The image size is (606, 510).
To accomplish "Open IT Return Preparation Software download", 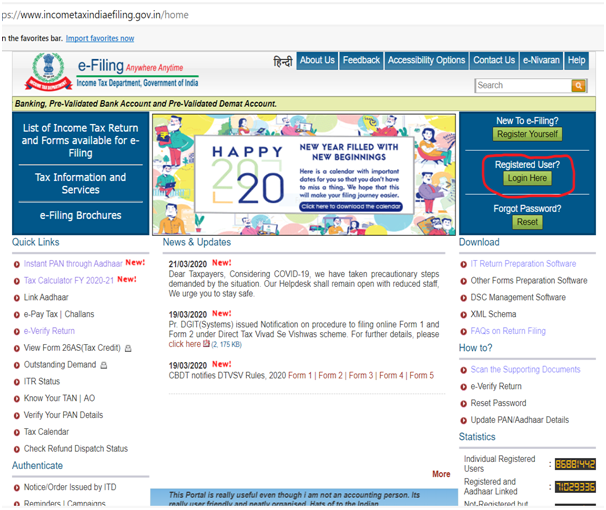I will click(523, 264).
